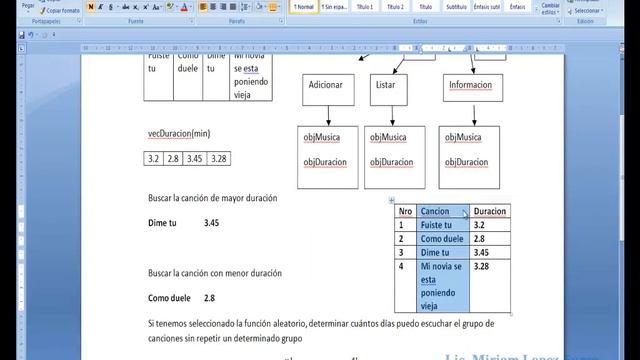Apply the Título 2 style
The height and width of the screenshot is (360, 640).
[x=395, y=7]
